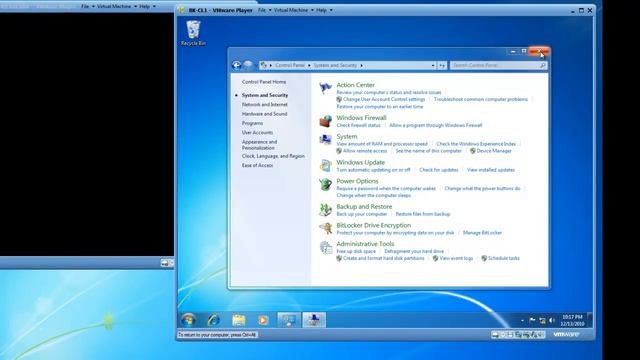Open BitLocker Drive Encryption heading link
640x360 pixels.
click(x=373, y=225)
